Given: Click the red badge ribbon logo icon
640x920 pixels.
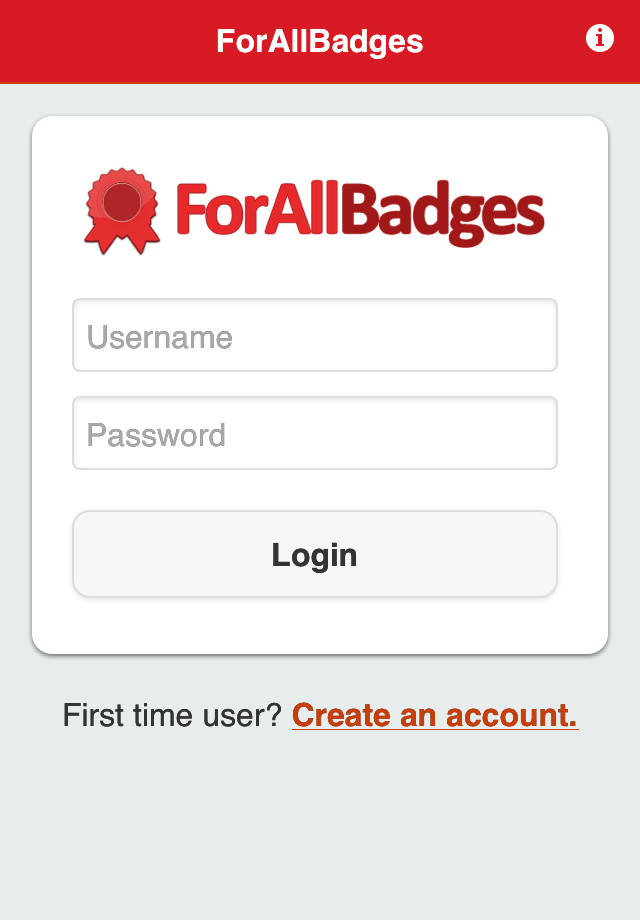Looking at the screenshot, I should [x=121, y=210].
